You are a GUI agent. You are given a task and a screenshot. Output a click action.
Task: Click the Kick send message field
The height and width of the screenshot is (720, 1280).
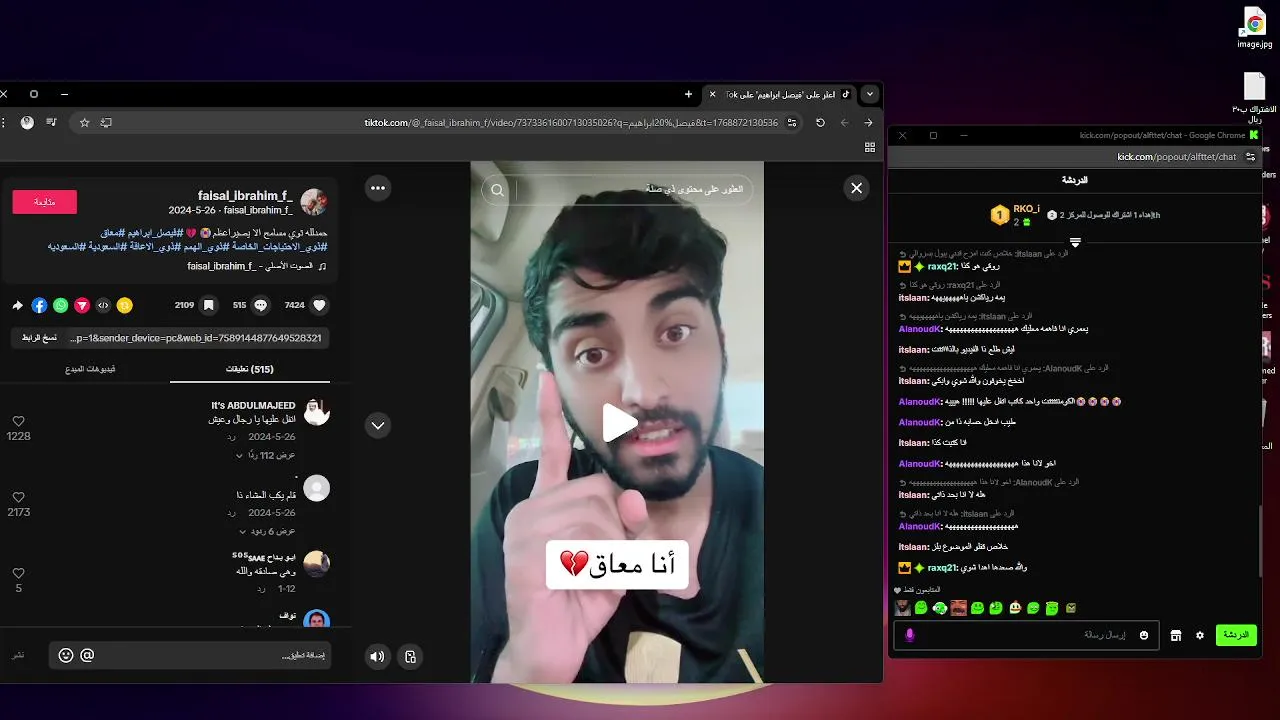point(1026,635)
